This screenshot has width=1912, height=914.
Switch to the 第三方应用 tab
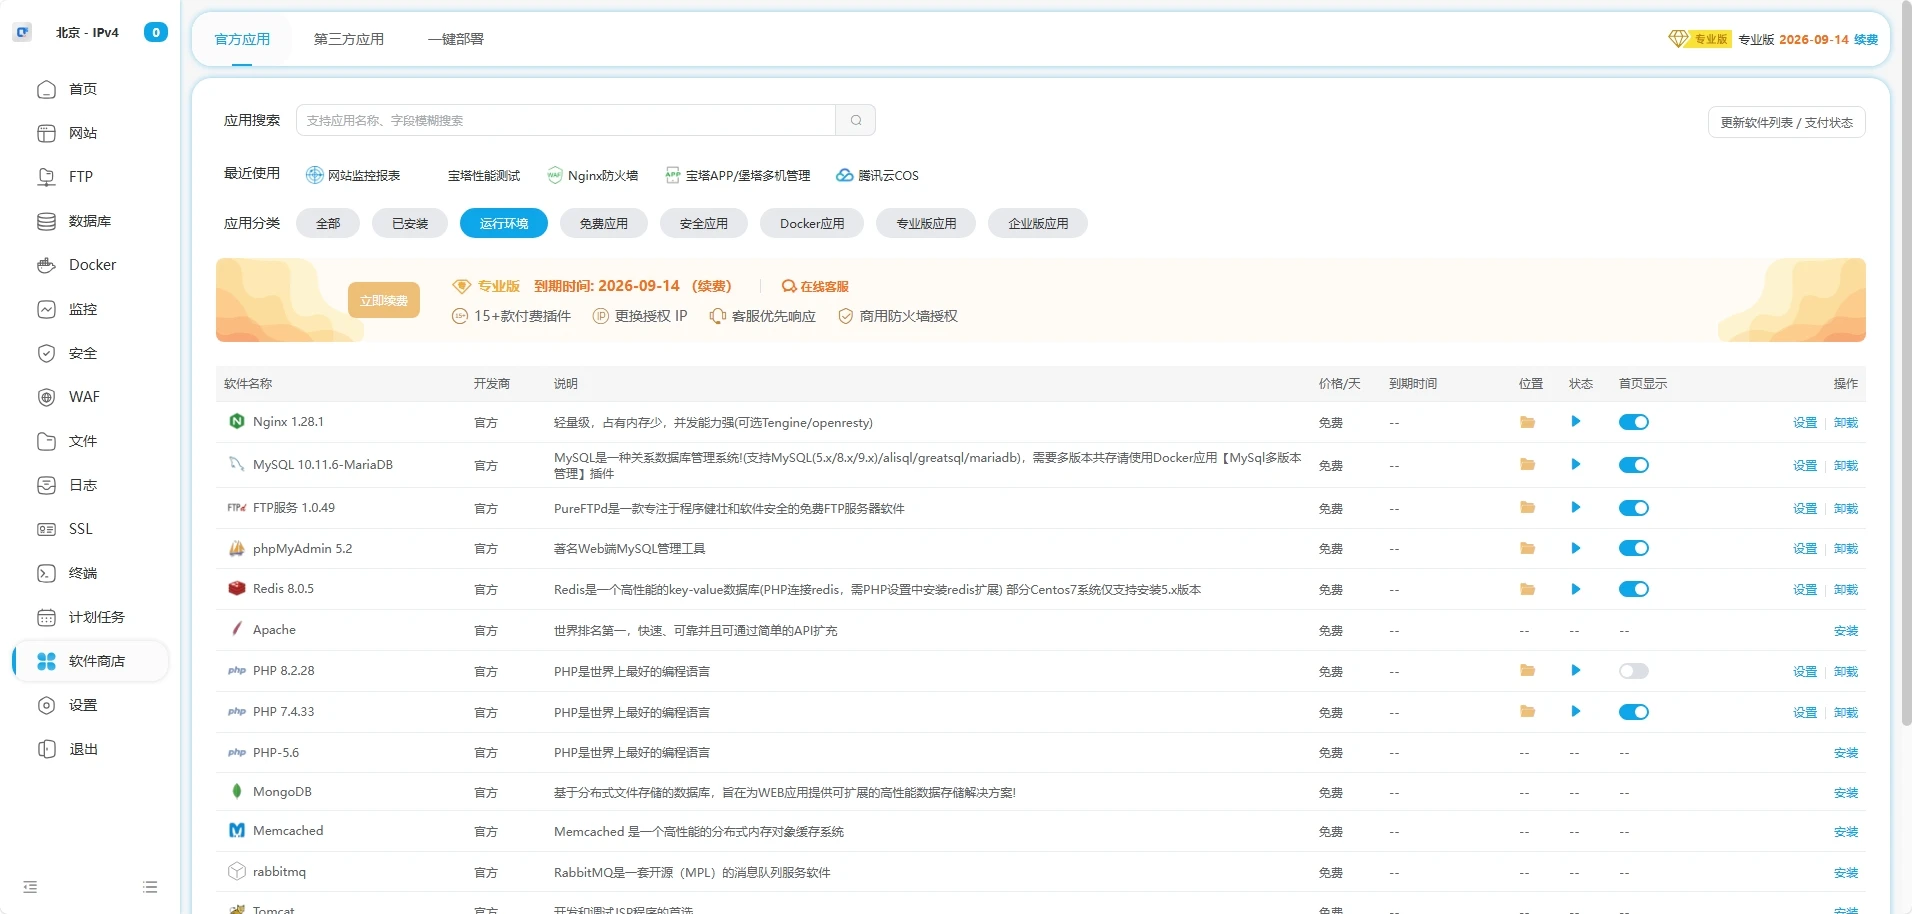348,39
